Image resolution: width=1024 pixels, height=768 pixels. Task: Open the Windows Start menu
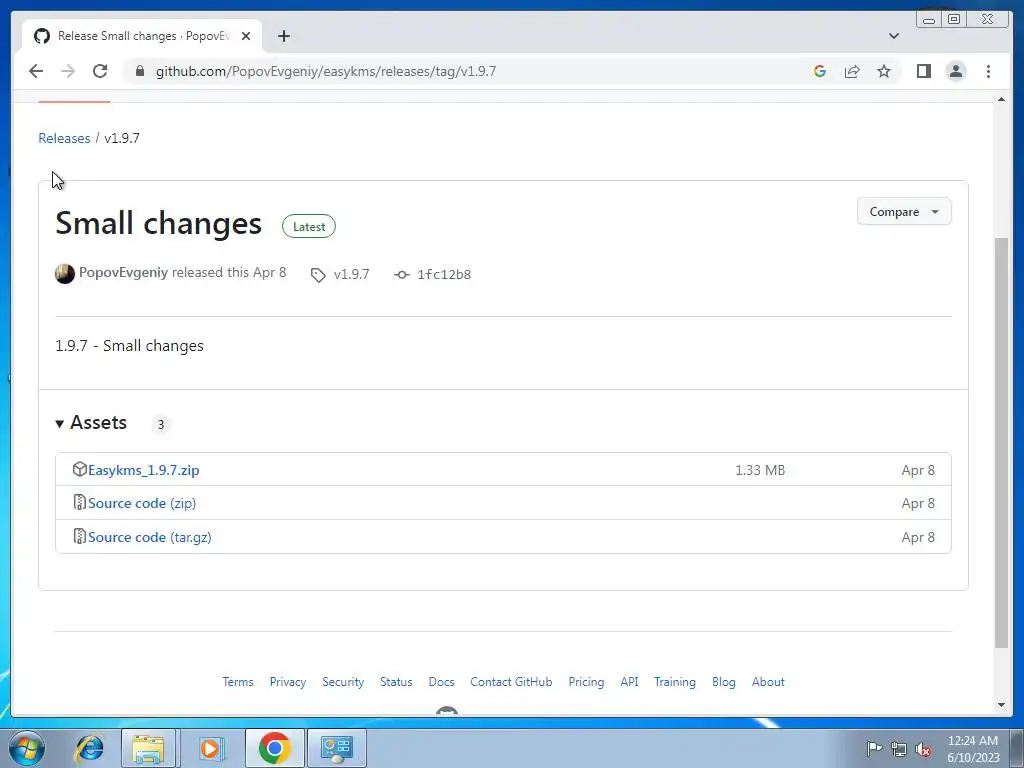pos(27,748)
